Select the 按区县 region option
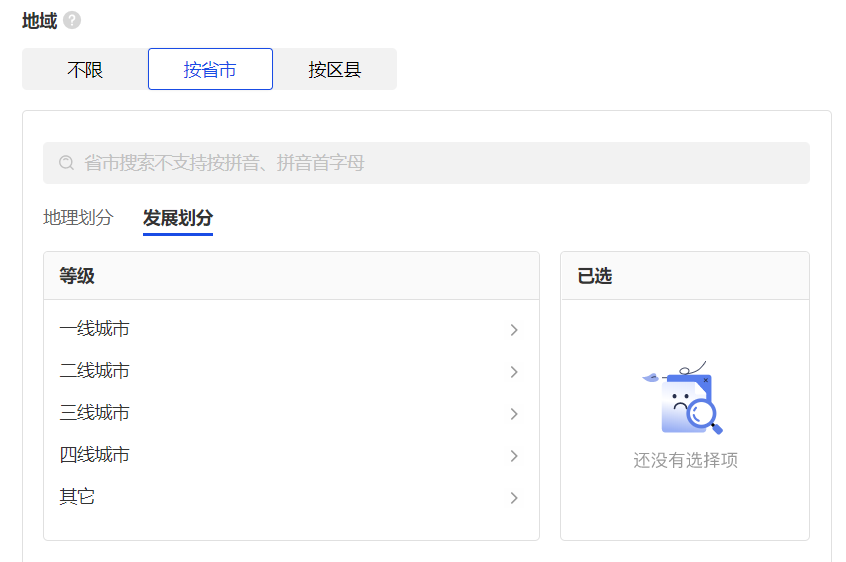The height and width of the screenshot is (562, 846). (x=335, y=69)
